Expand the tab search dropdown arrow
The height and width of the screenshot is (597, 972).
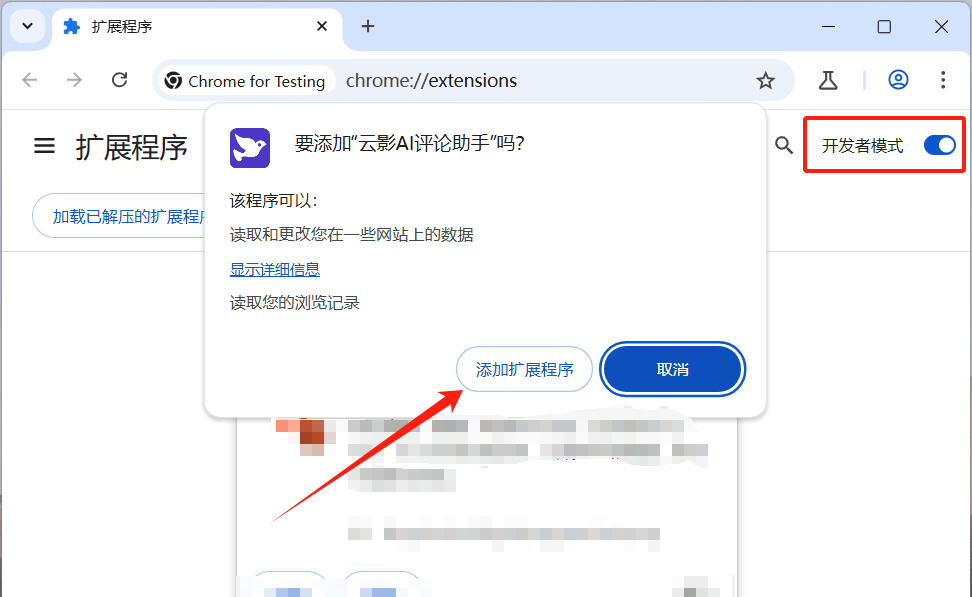pos(27,27)
